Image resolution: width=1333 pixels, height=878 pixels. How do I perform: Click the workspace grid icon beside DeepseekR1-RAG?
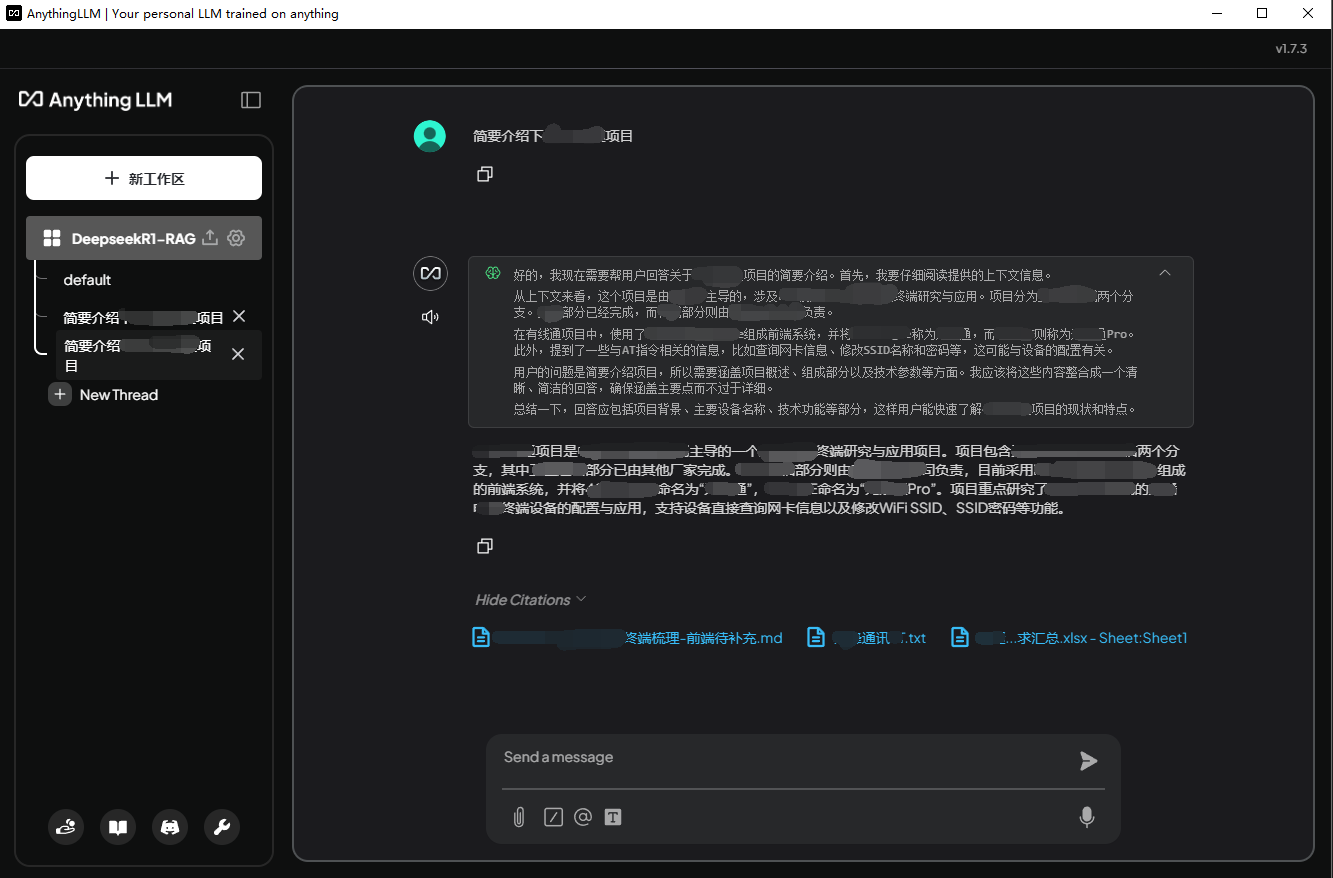[52, 238]
